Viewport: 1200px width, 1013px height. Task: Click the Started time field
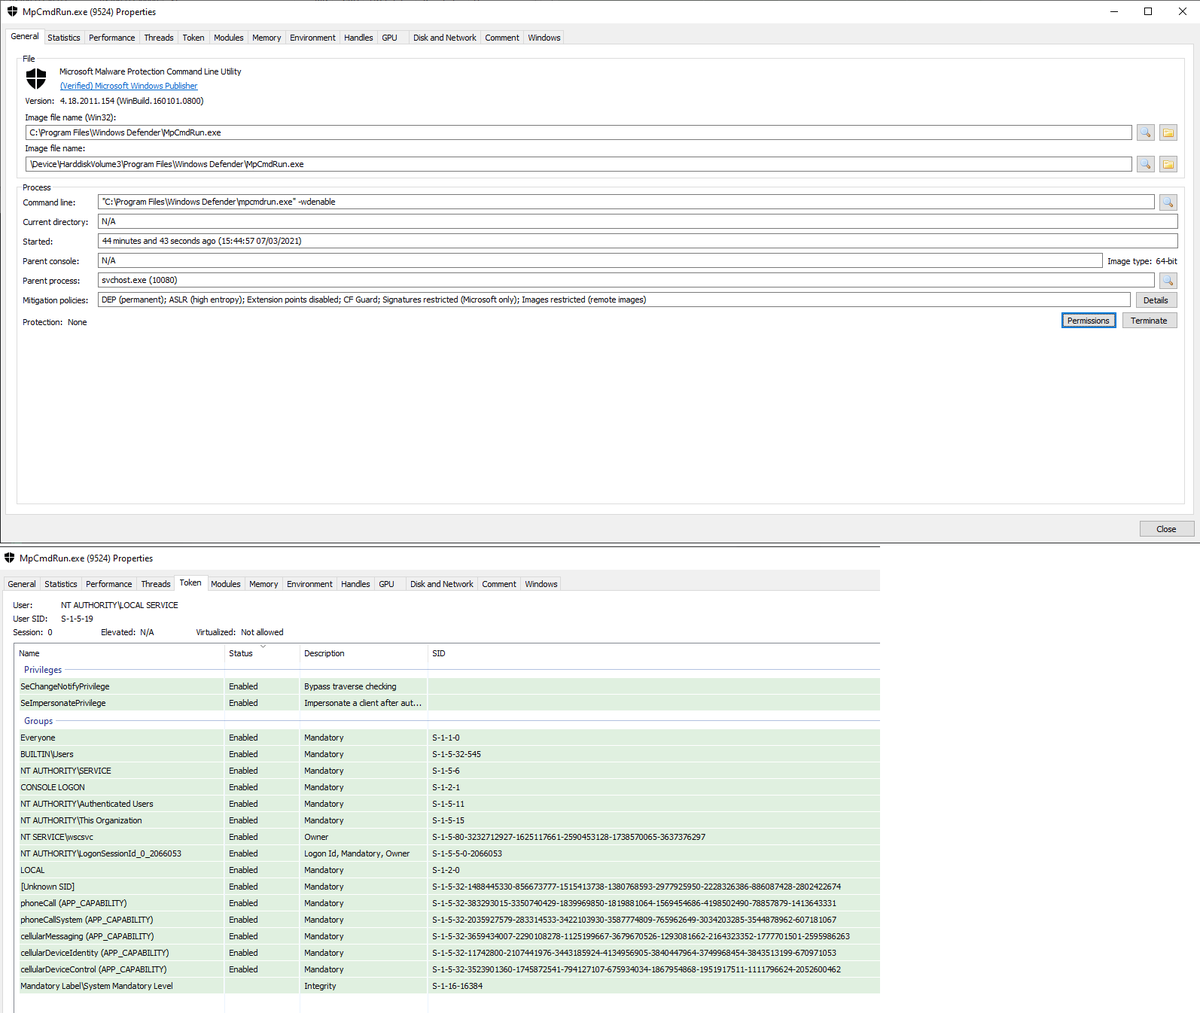pyautogui.click(x=637, y=241)
